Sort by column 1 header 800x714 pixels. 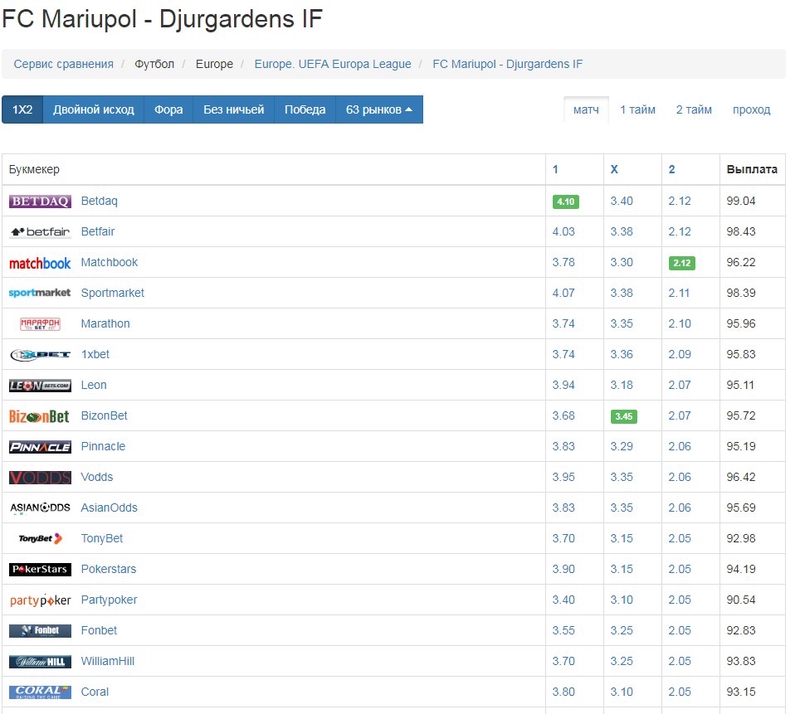pyautogui.click(x=555, y=169)
